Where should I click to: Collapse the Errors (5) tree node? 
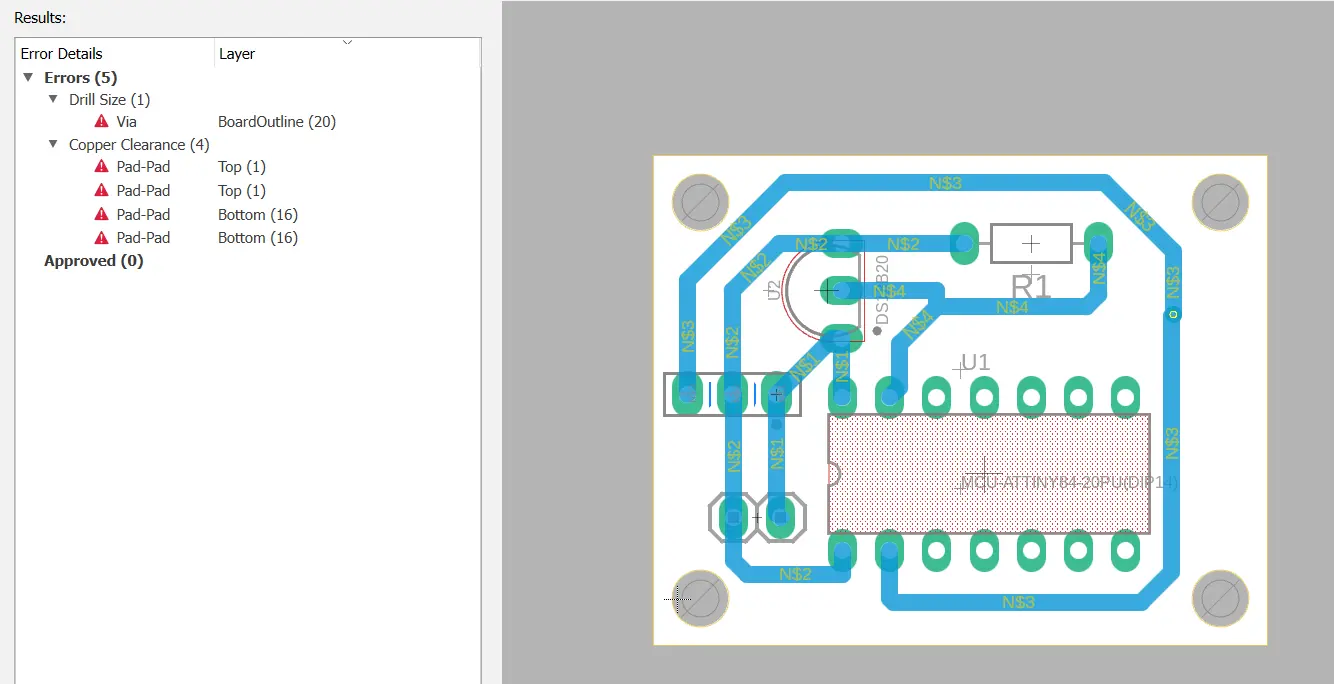pyautogui.click(x=28, y=77)
